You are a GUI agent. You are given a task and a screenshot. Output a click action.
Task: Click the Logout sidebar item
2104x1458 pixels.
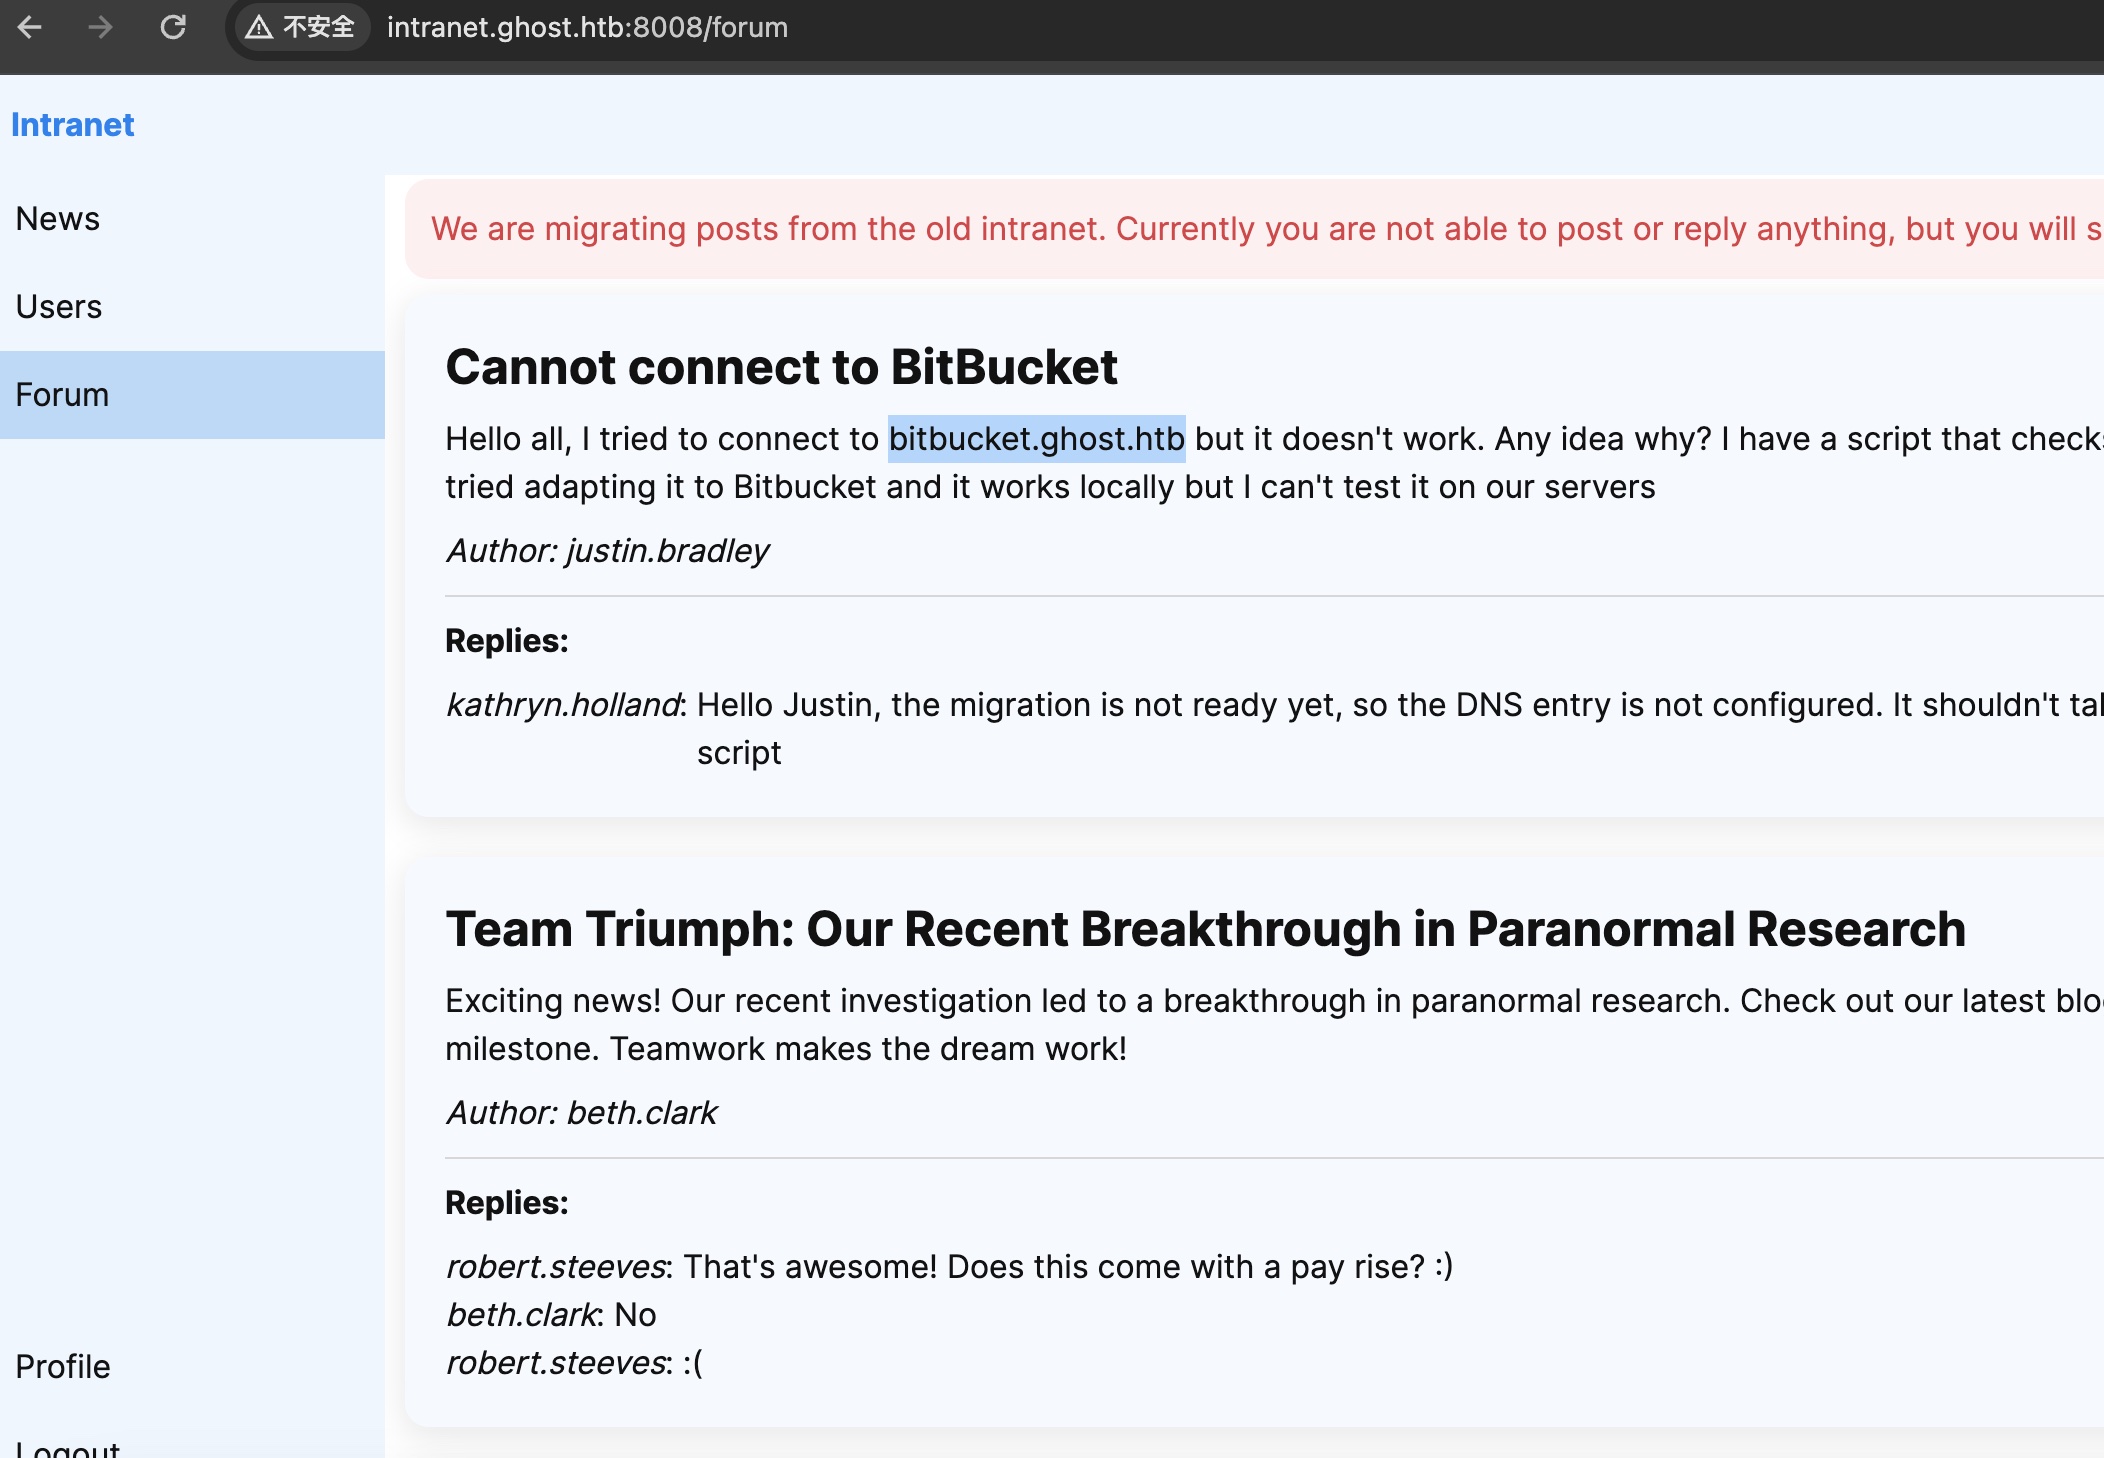[x=68, y=1448]
